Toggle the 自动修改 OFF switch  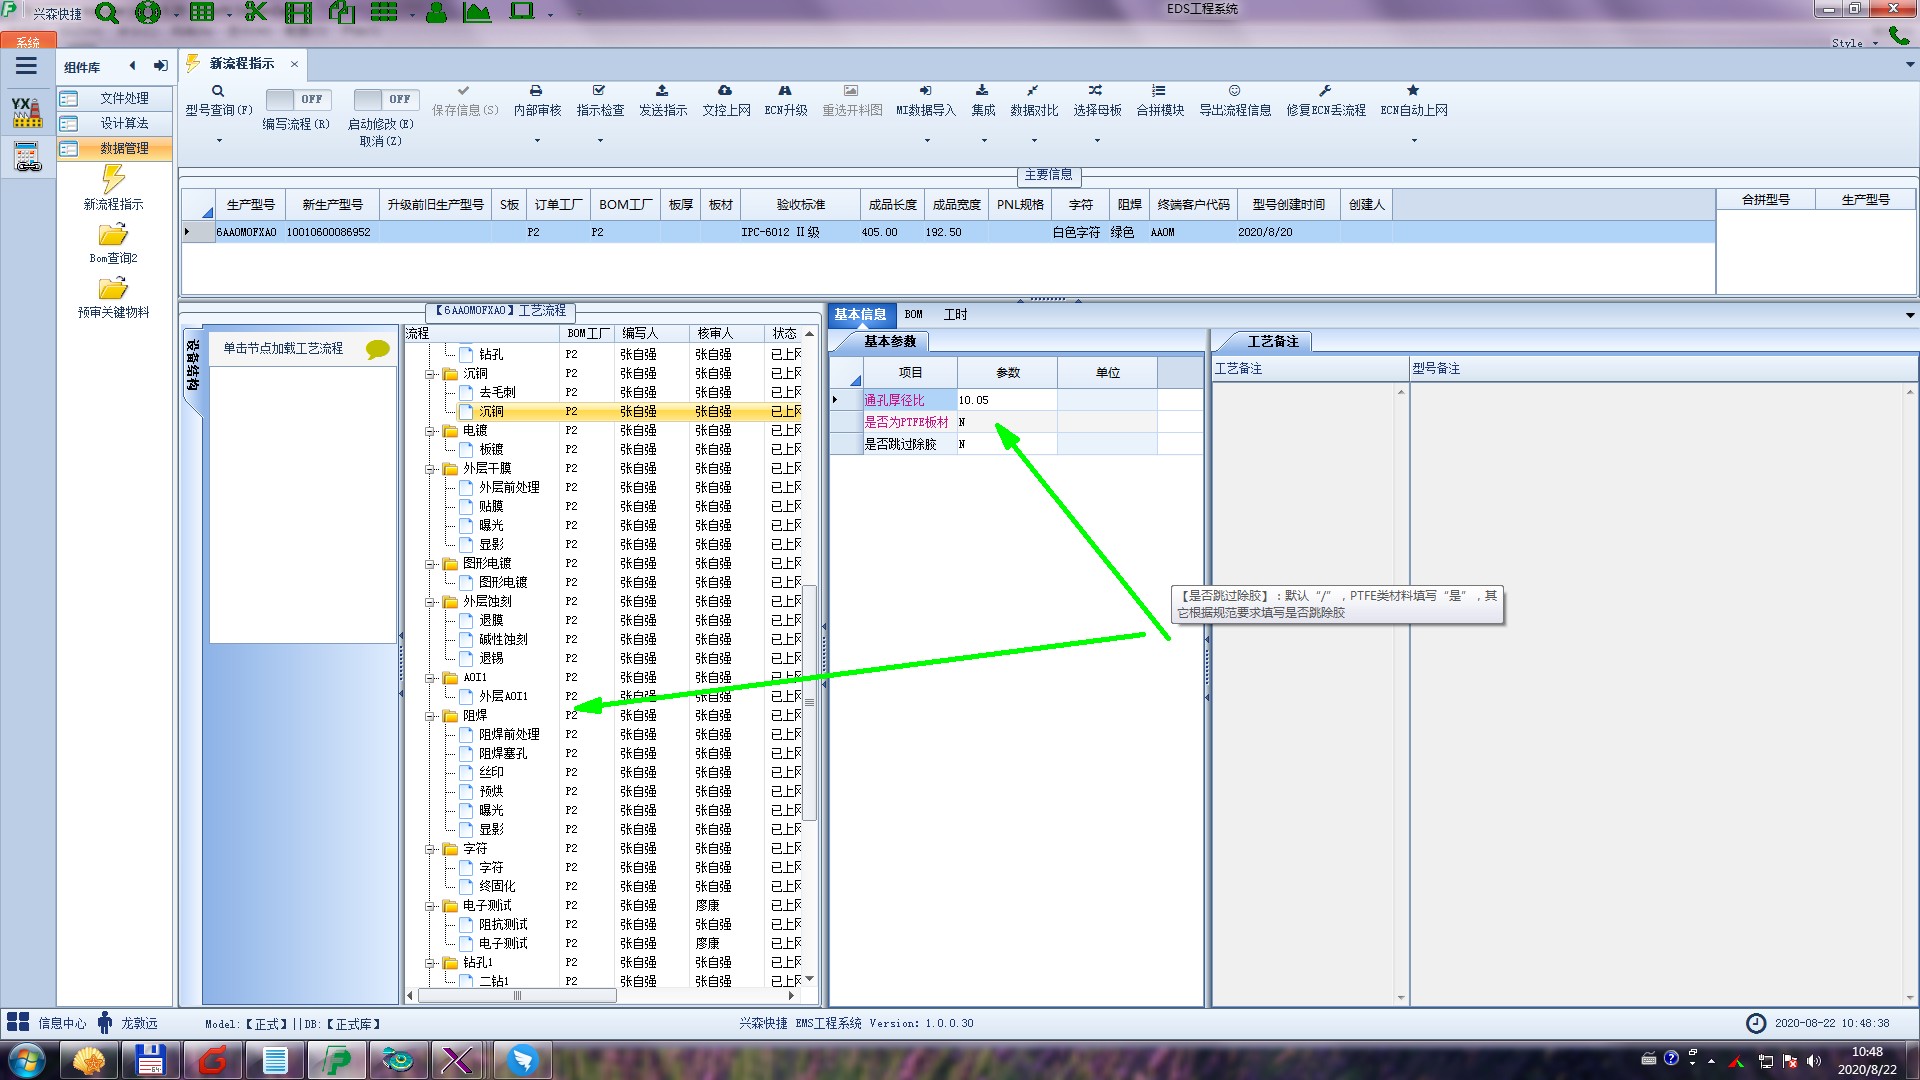click(385, 99)
